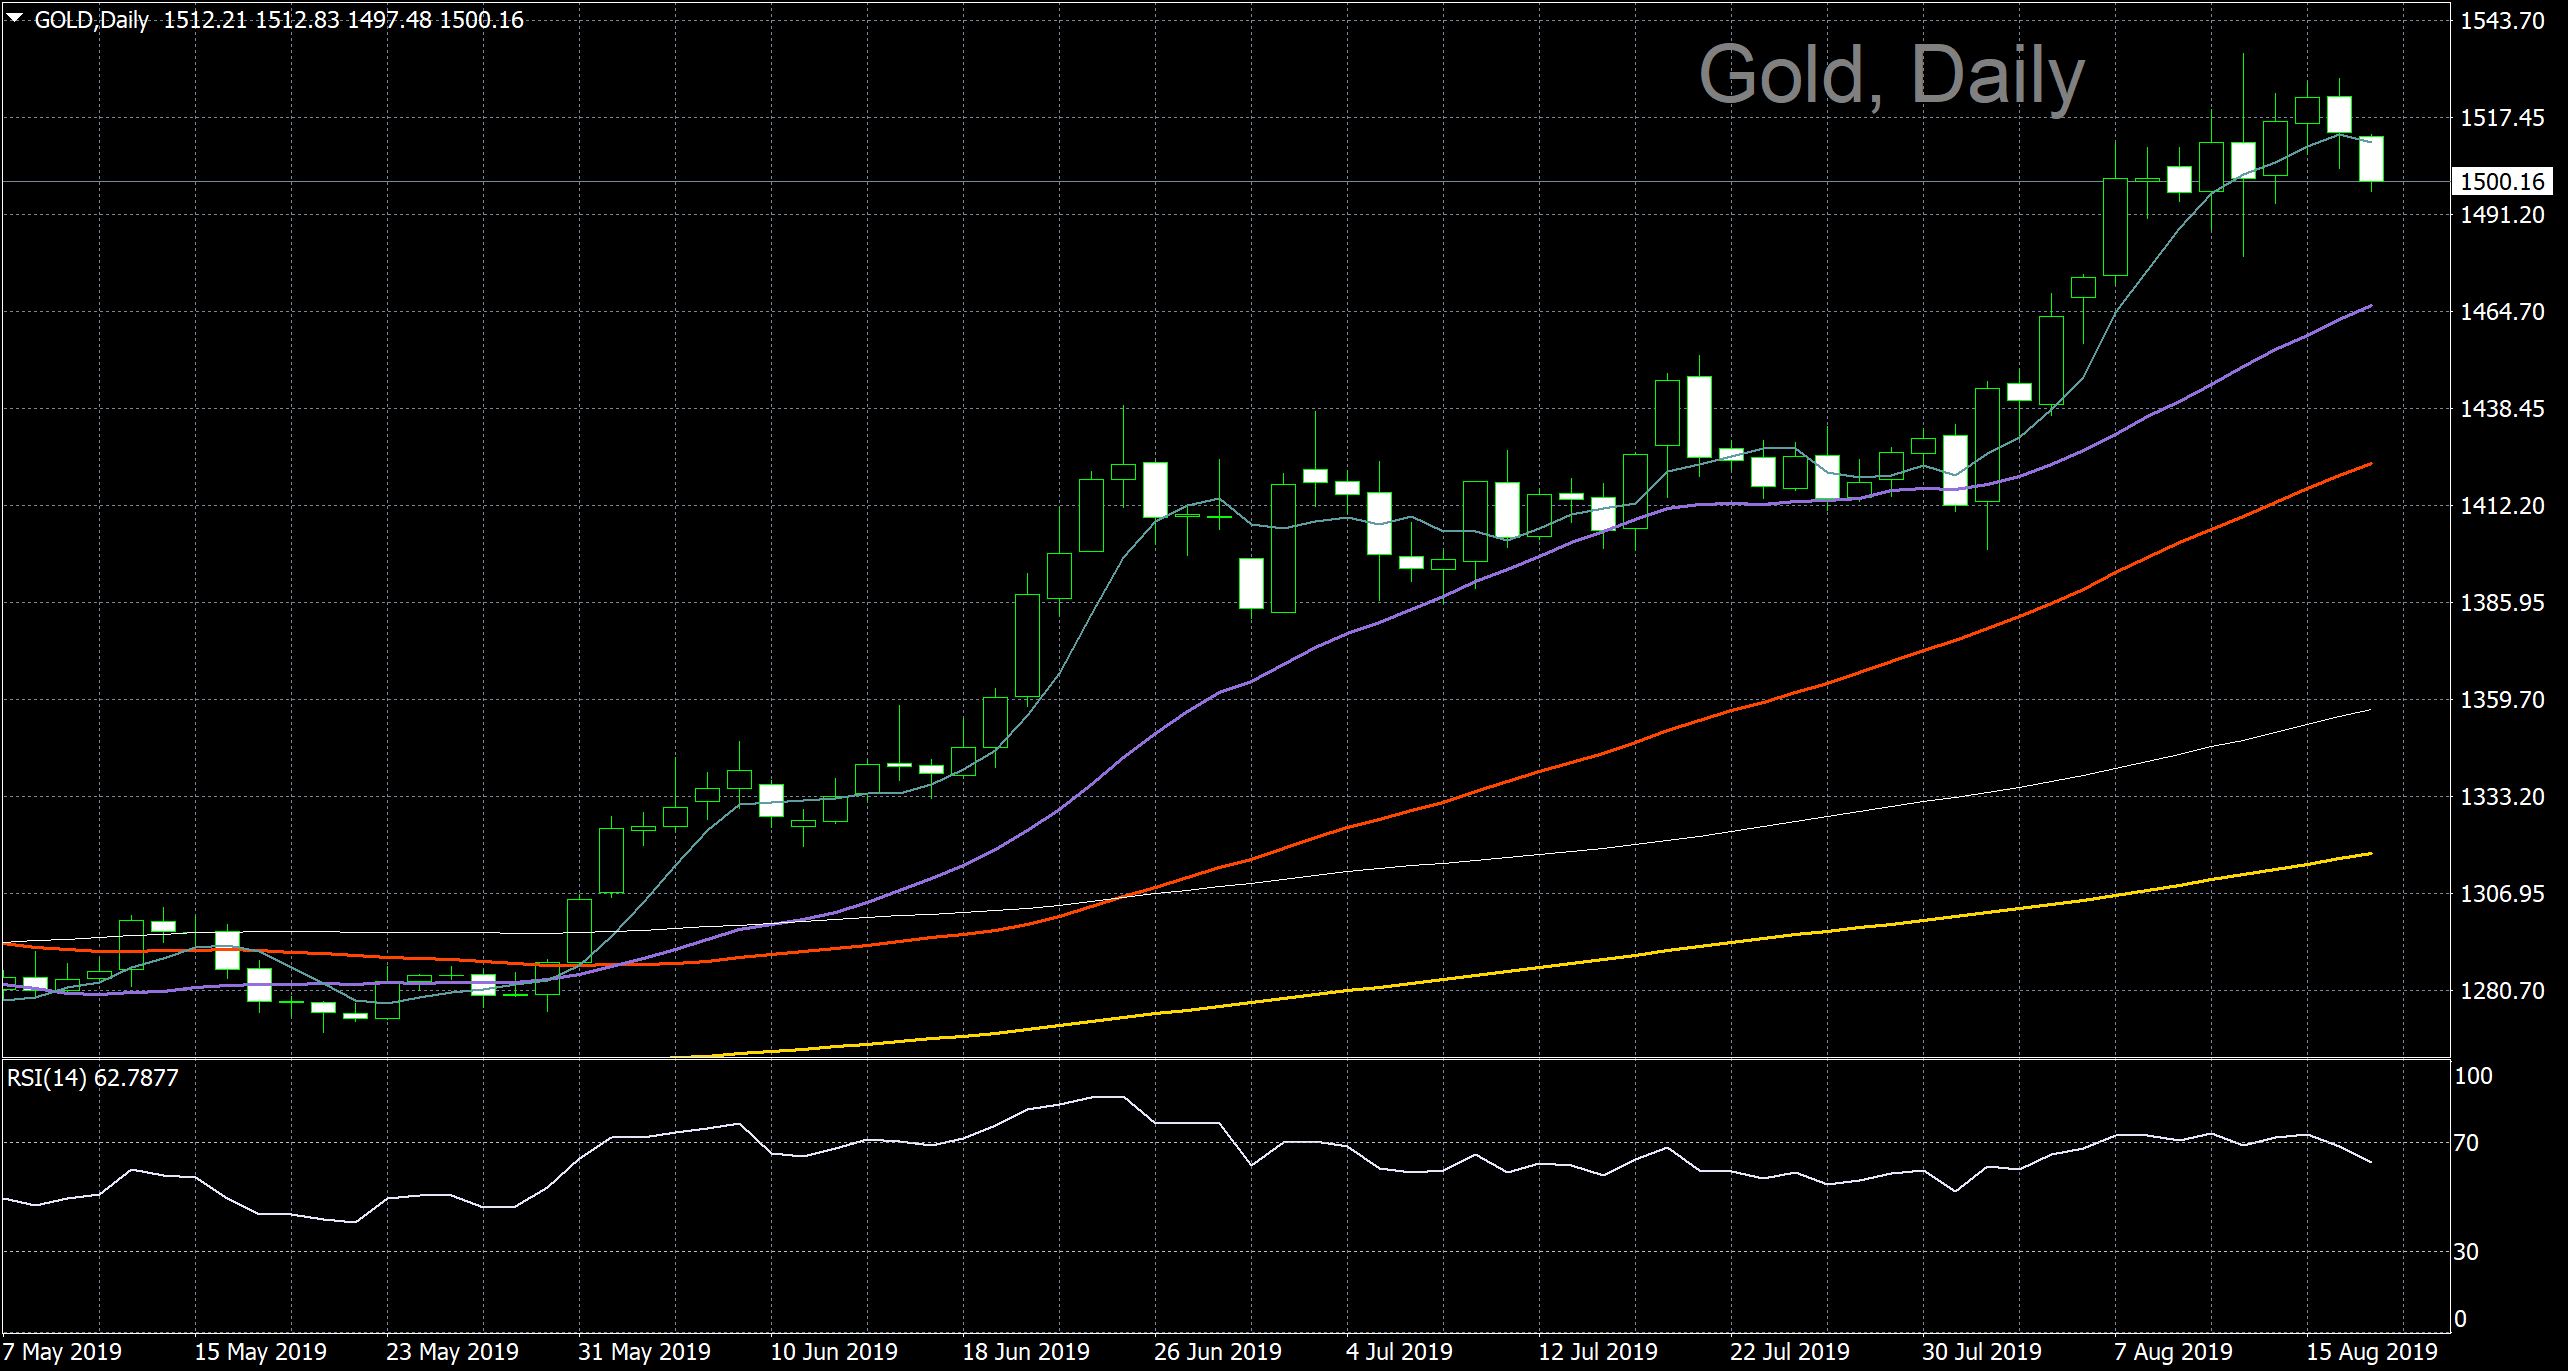The image size is (2568, 1371).
Task: Click the 1359.70 price axis label
Action: (x=2502, y=700)
